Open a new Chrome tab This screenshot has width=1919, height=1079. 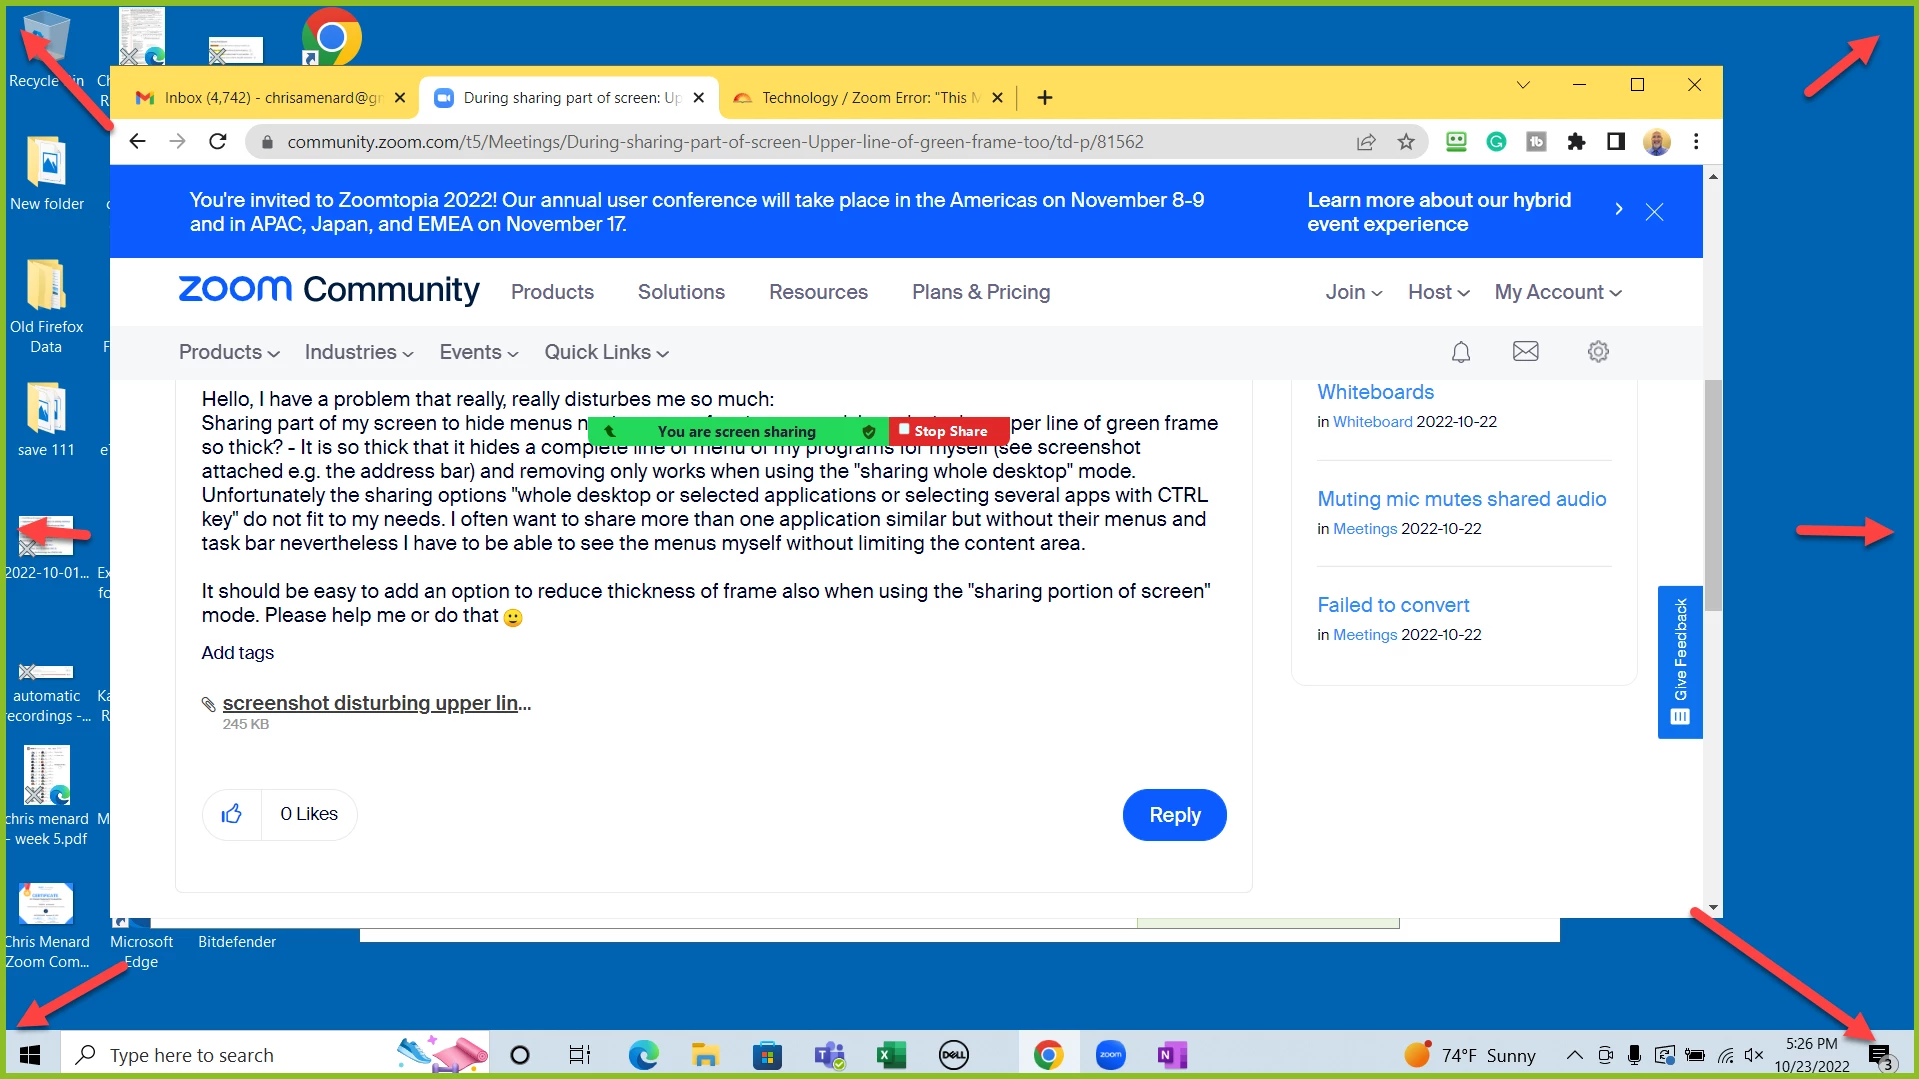(1045, 98)
